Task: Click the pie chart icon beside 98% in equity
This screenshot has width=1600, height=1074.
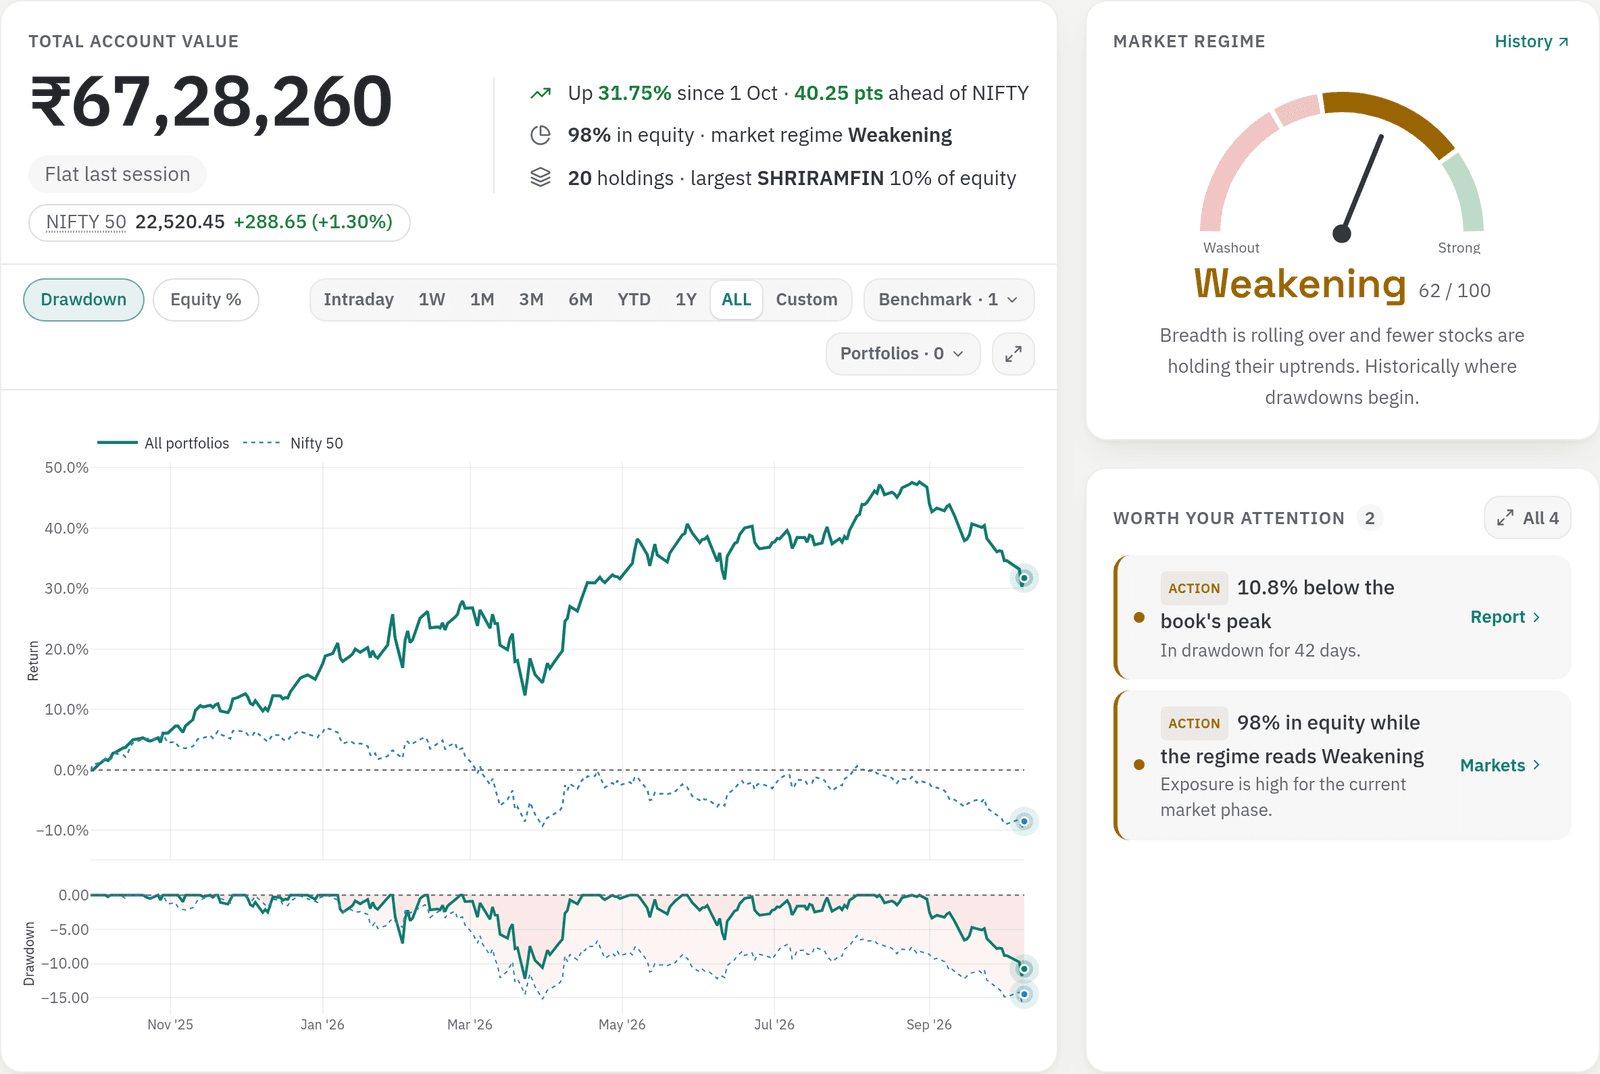Action: tap(540, 135)
